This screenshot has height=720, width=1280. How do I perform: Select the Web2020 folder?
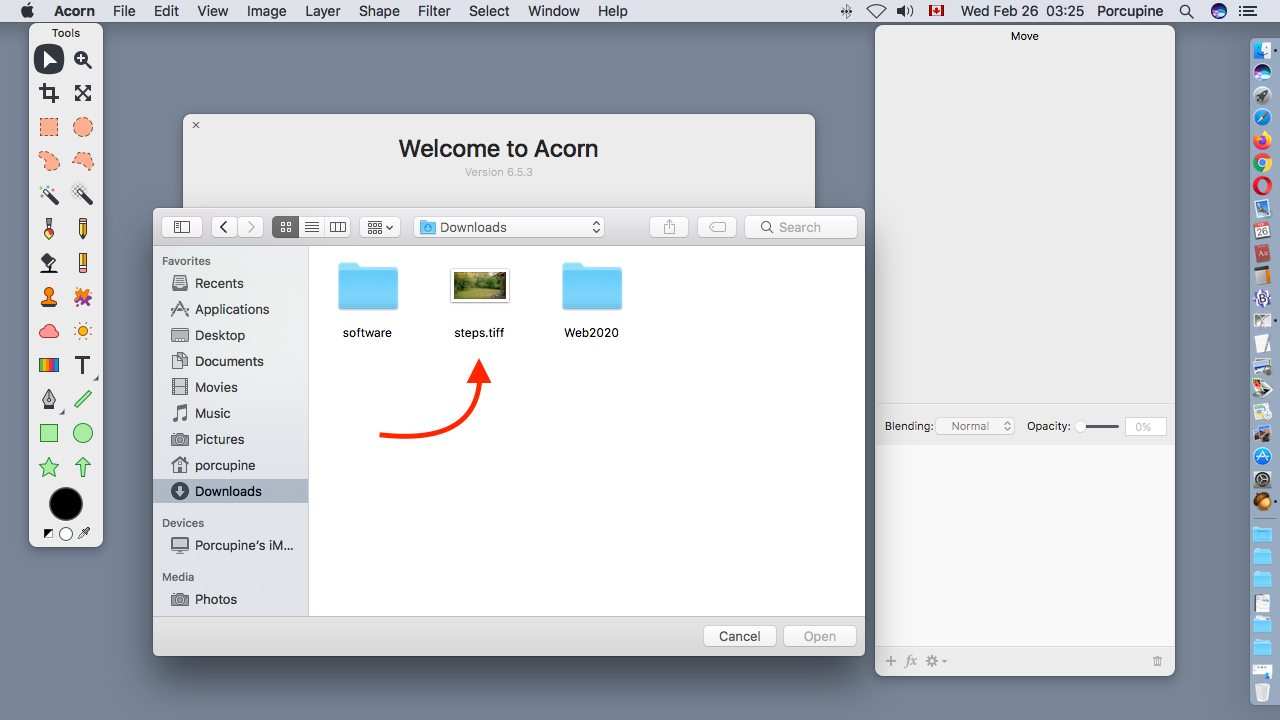(x=591, y=287)
